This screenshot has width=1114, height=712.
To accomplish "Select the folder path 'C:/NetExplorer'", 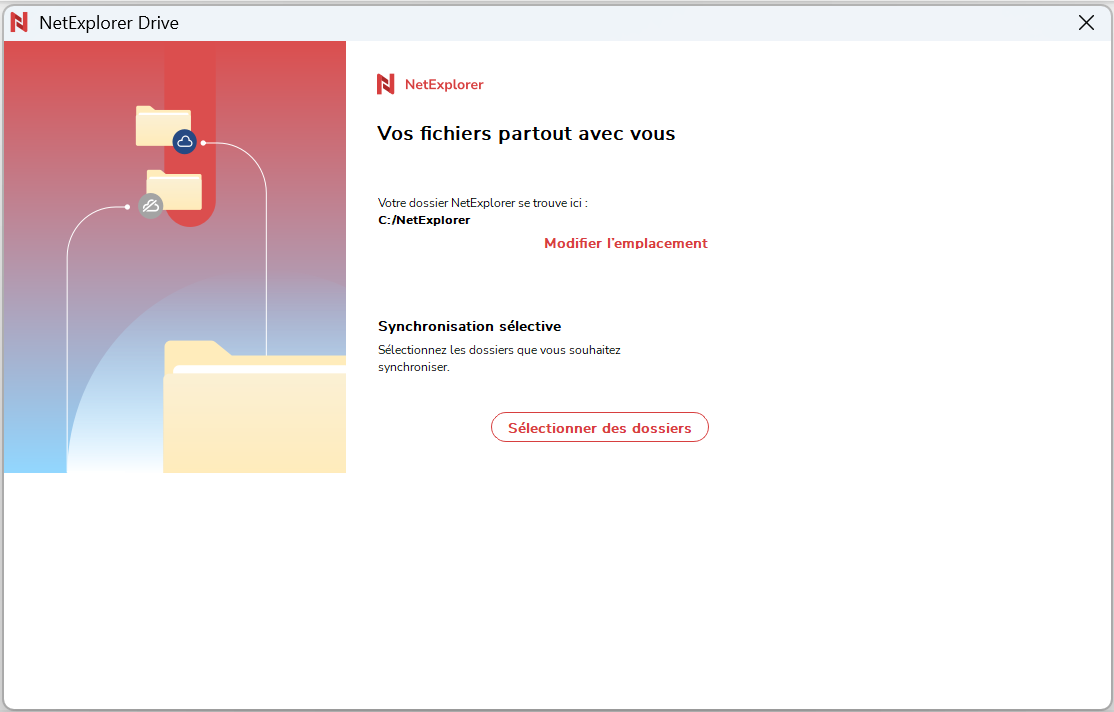I will (x=424, y=220).
